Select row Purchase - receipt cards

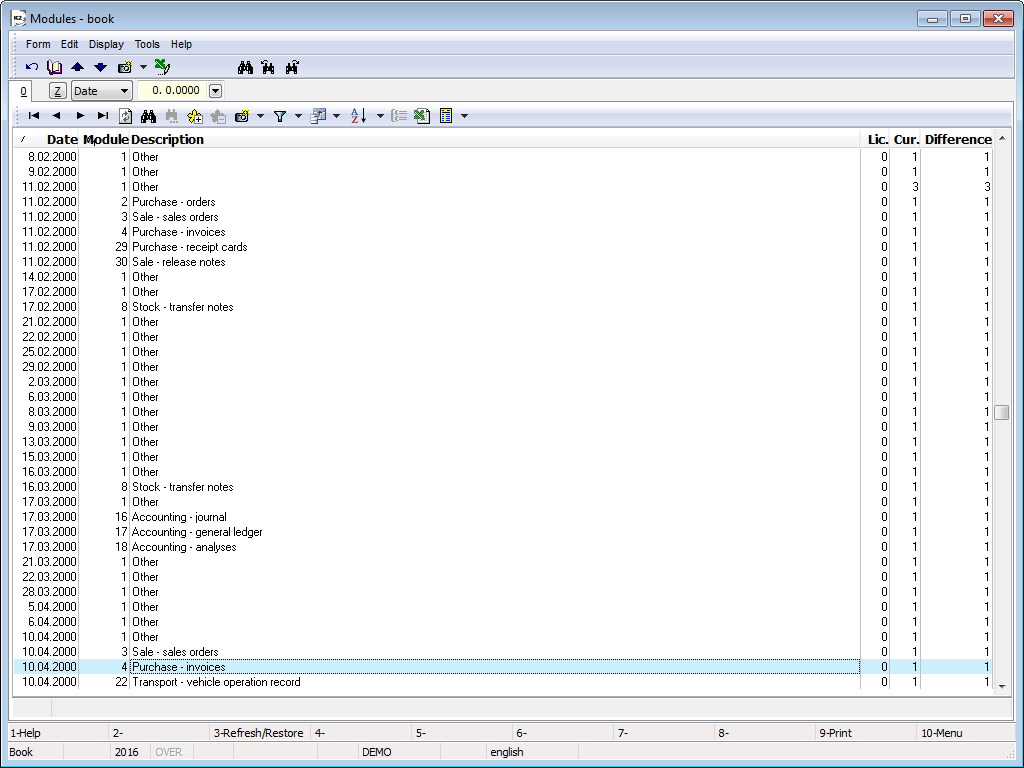point(502,247)
